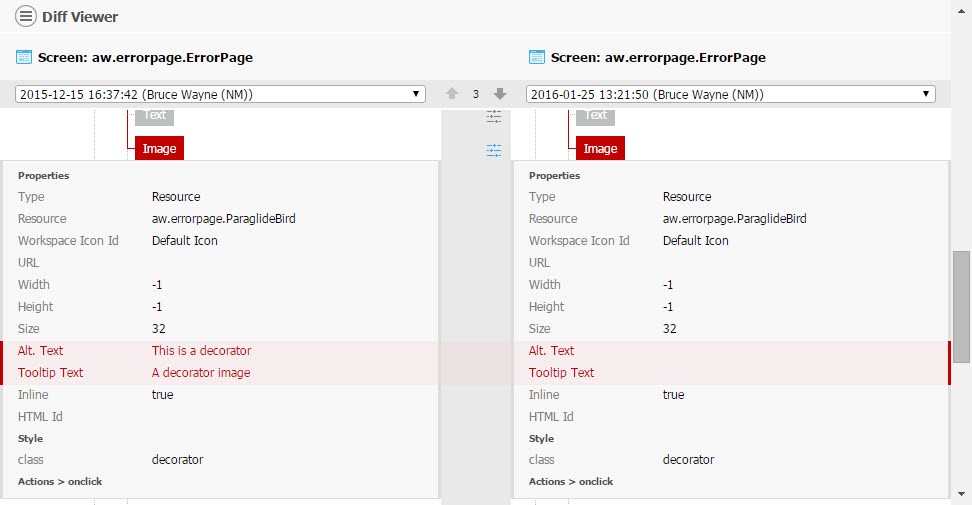Click the right panel's highlighted Tooltip Text row
Image resolution: width=972 pixels, height=505 pixels.
pos(730,373)
